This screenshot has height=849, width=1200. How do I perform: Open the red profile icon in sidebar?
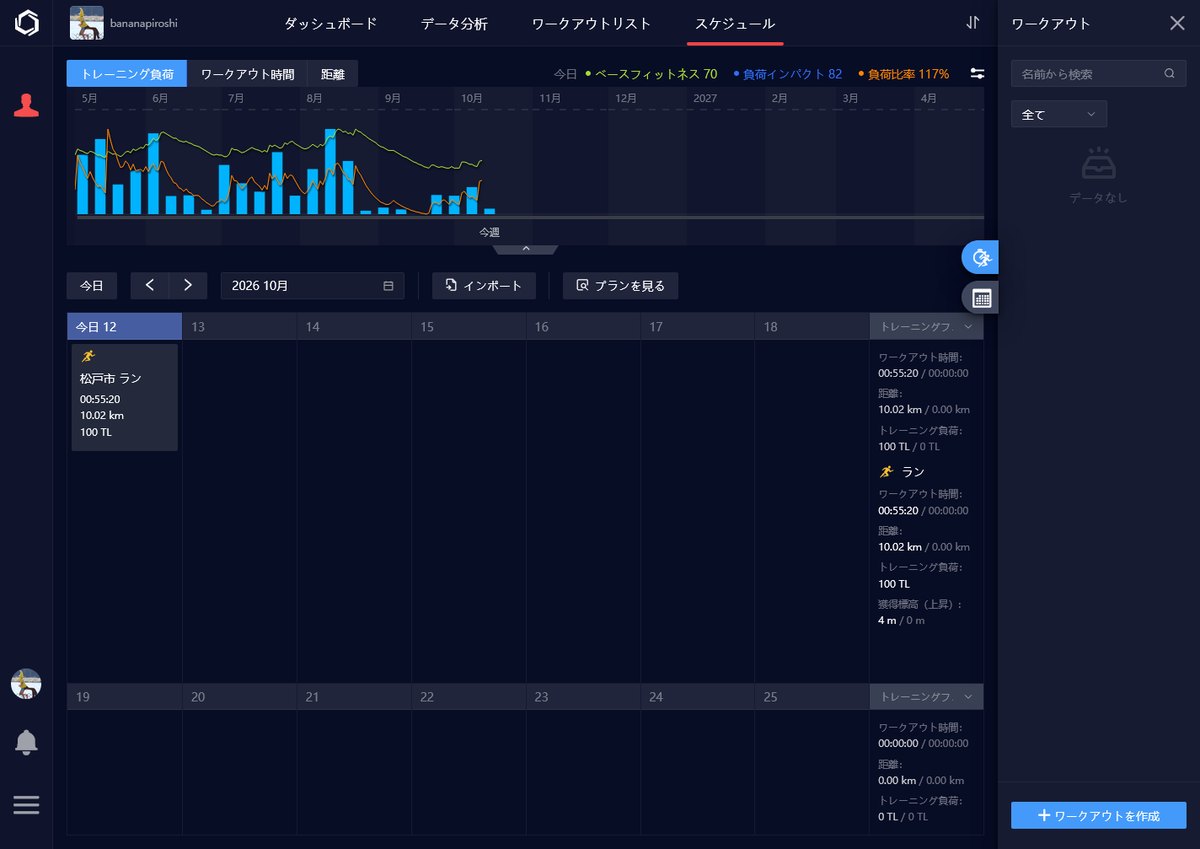point(27,106)
